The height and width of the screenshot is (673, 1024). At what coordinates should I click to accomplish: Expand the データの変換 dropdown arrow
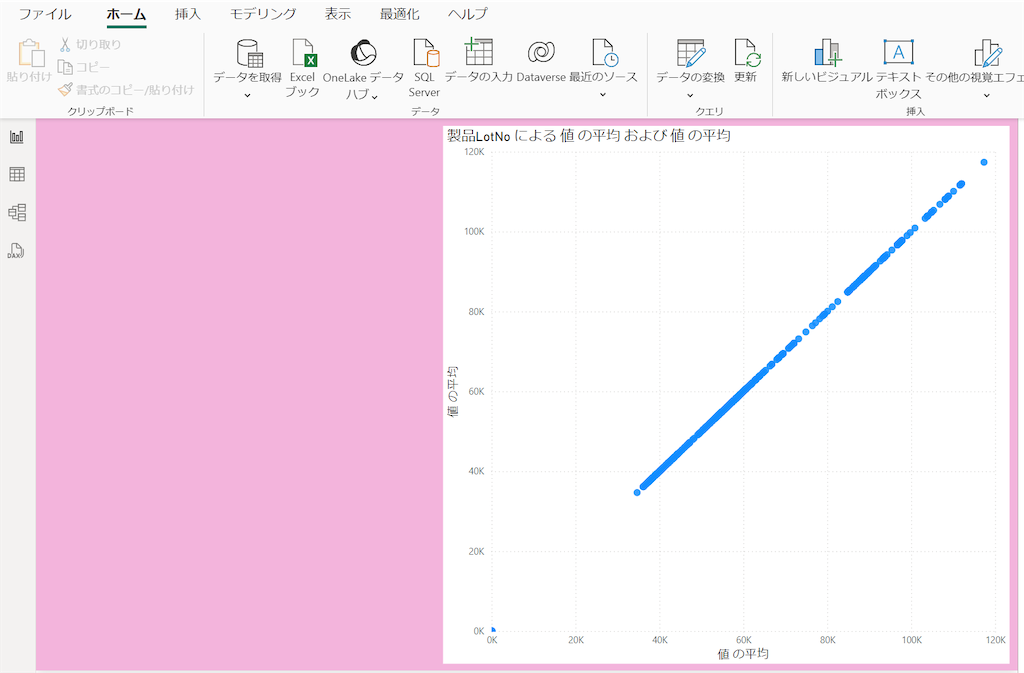click(x=690, y=95)
